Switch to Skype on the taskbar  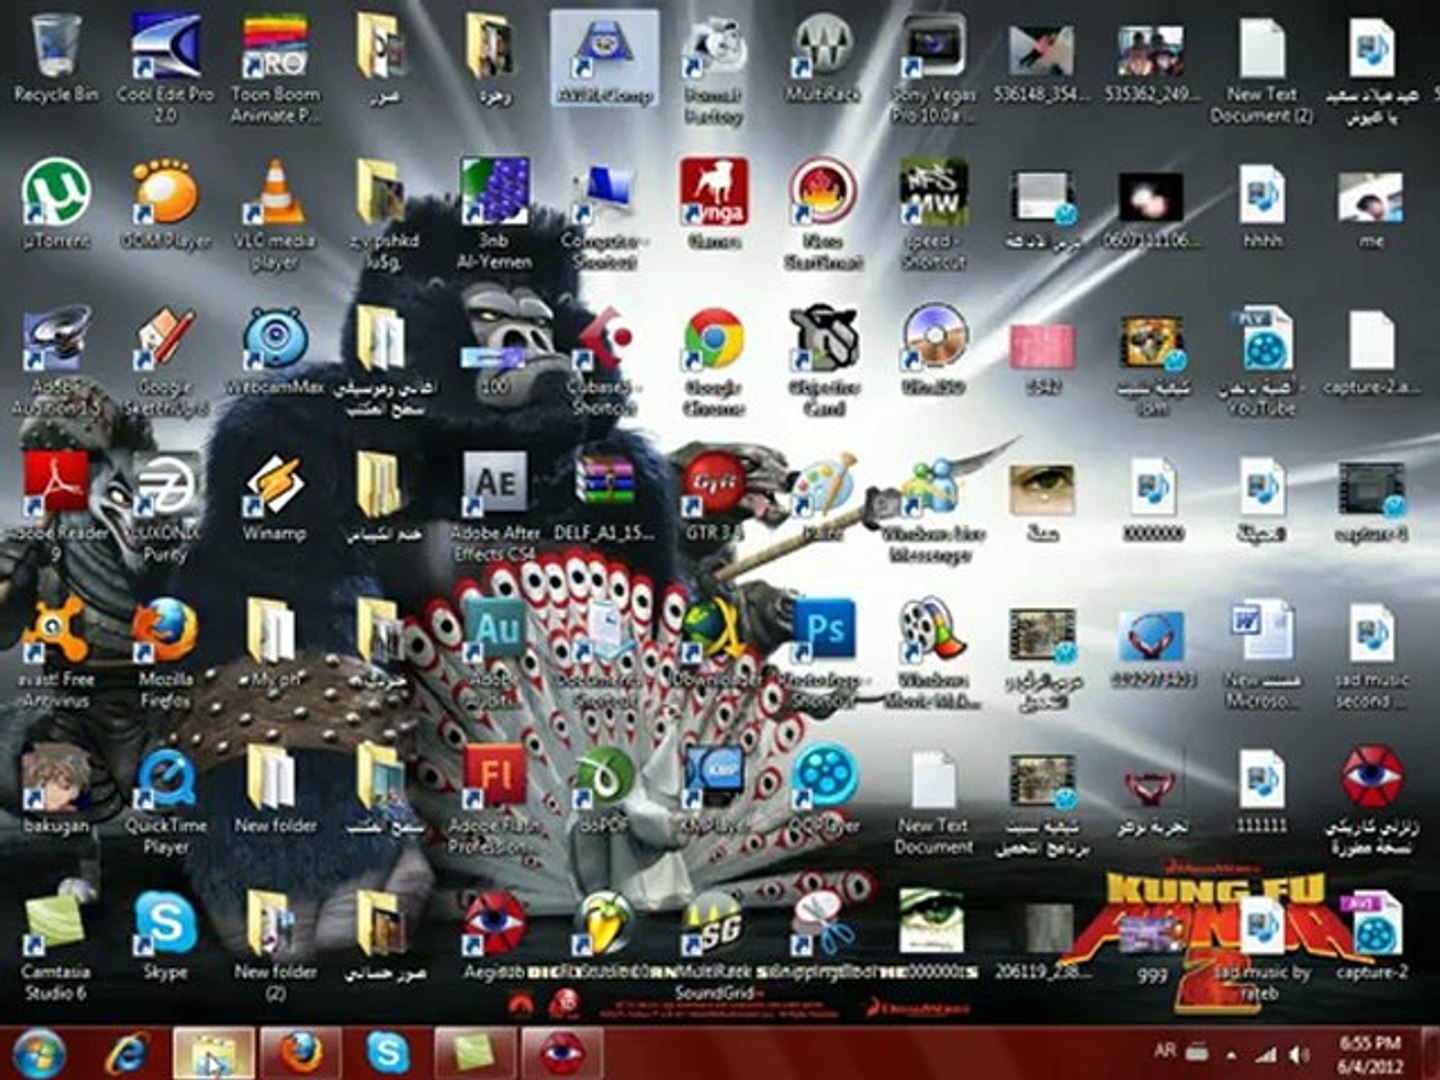(387, 1052)
